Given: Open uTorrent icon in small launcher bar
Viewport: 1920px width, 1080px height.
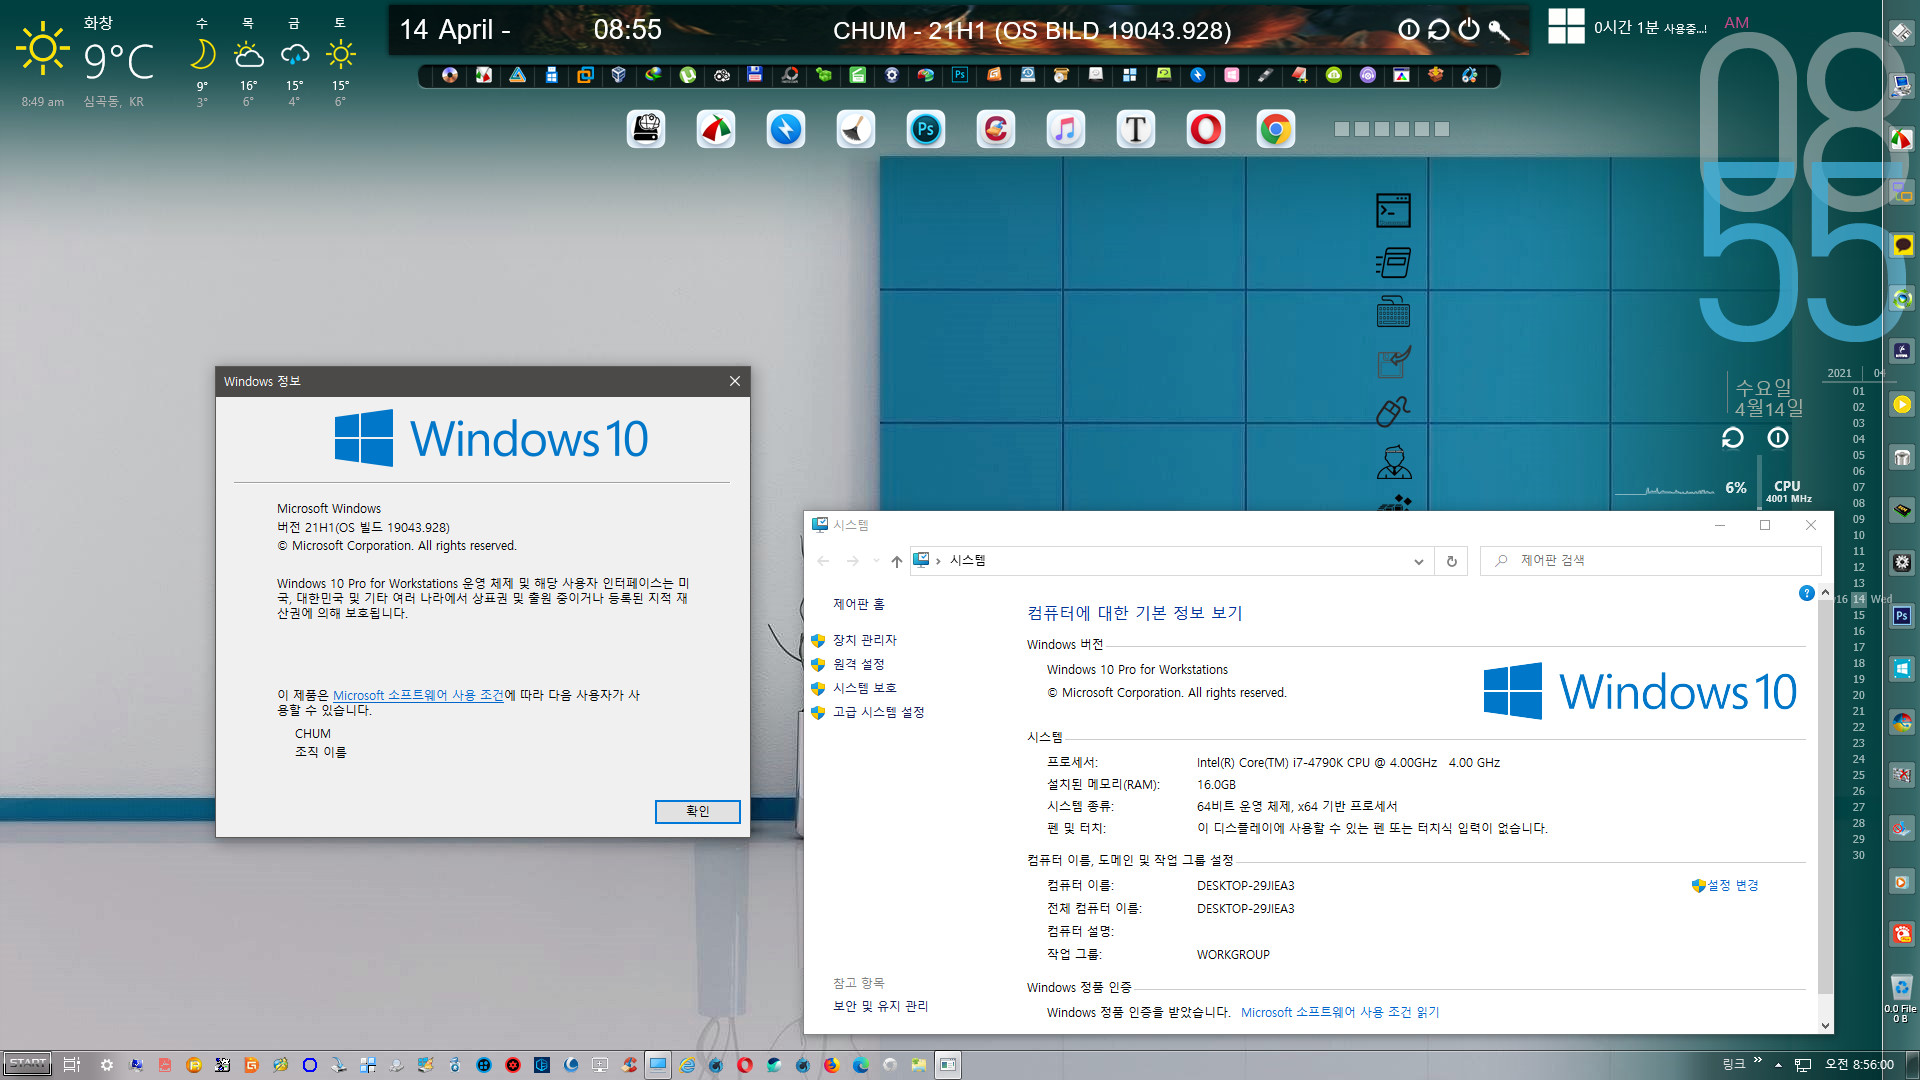Looking at the screenshot, I should coord(688,75).
